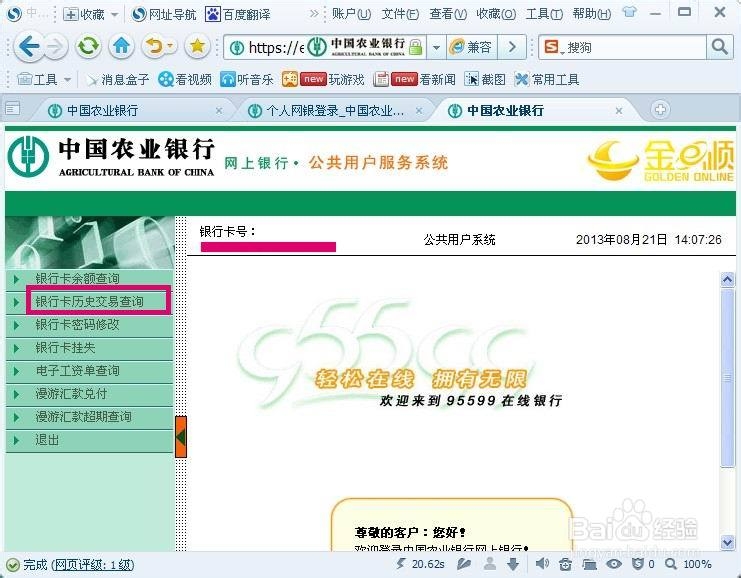Click the scrollbar up arrow
Screen dimensions: 741x578
[x=727, y=279]
